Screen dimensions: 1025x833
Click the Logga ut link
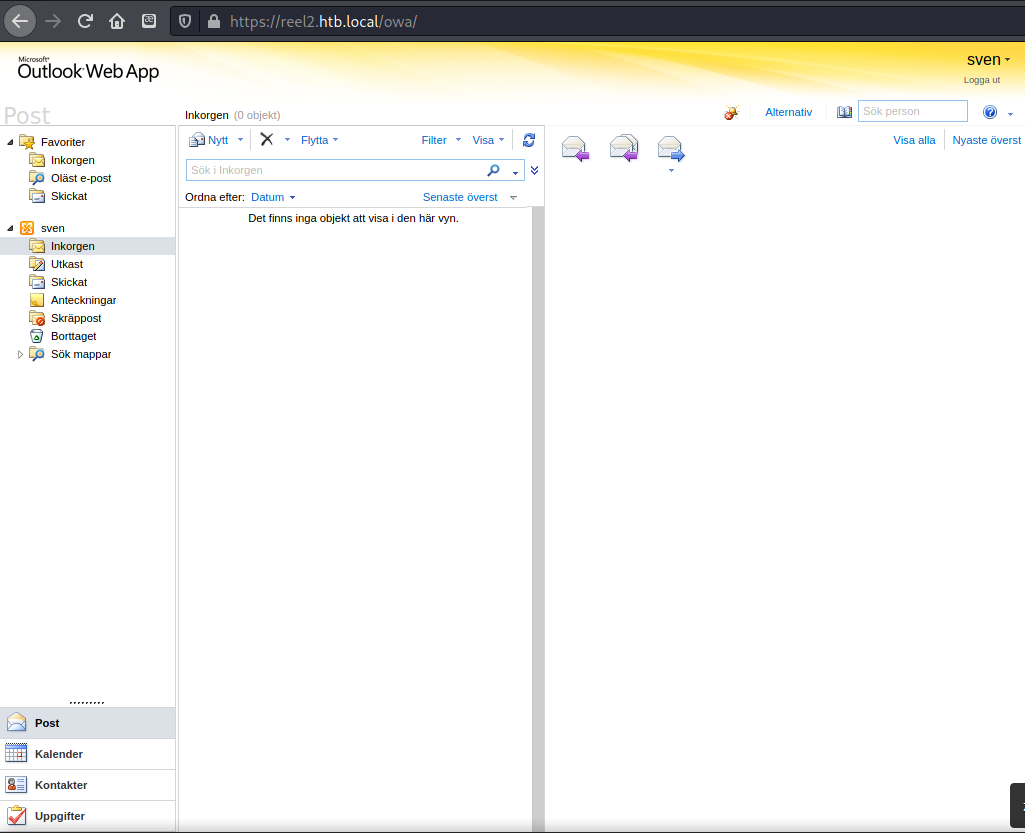tap(981, 80)
